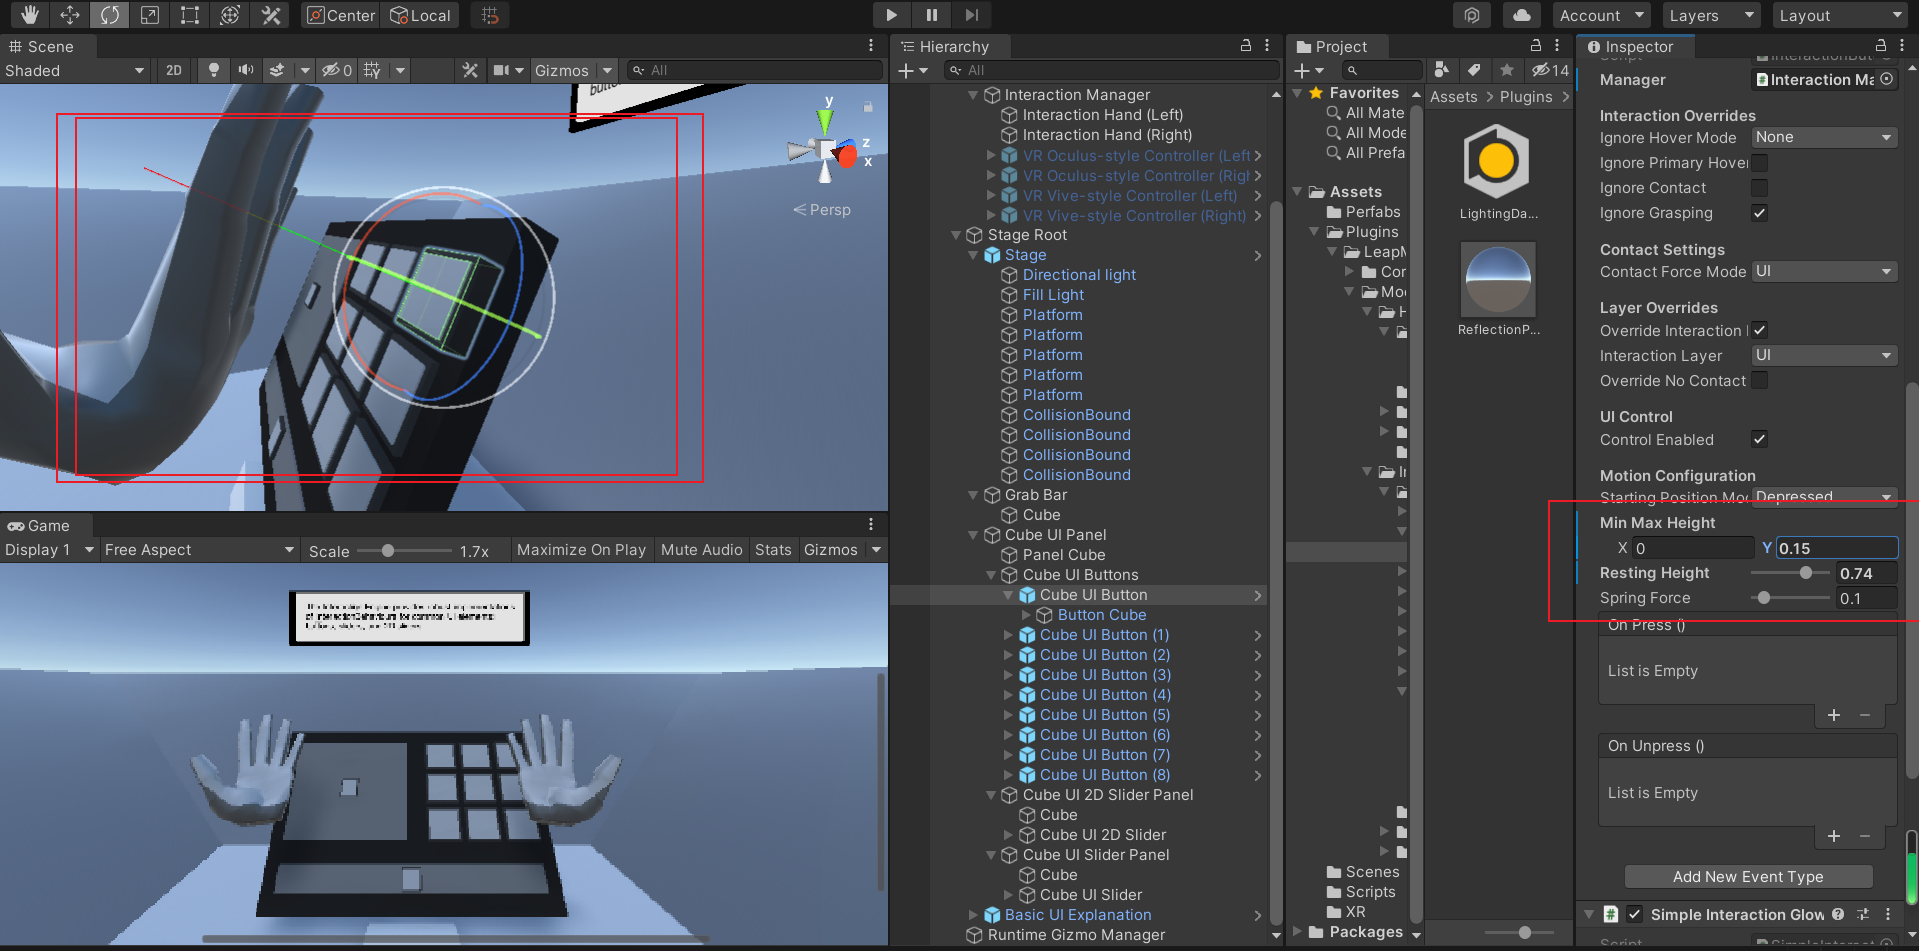Click the Hierarchy search field
The width and height of the screenshot is (1919, 951).
(x=1110, y=70)
